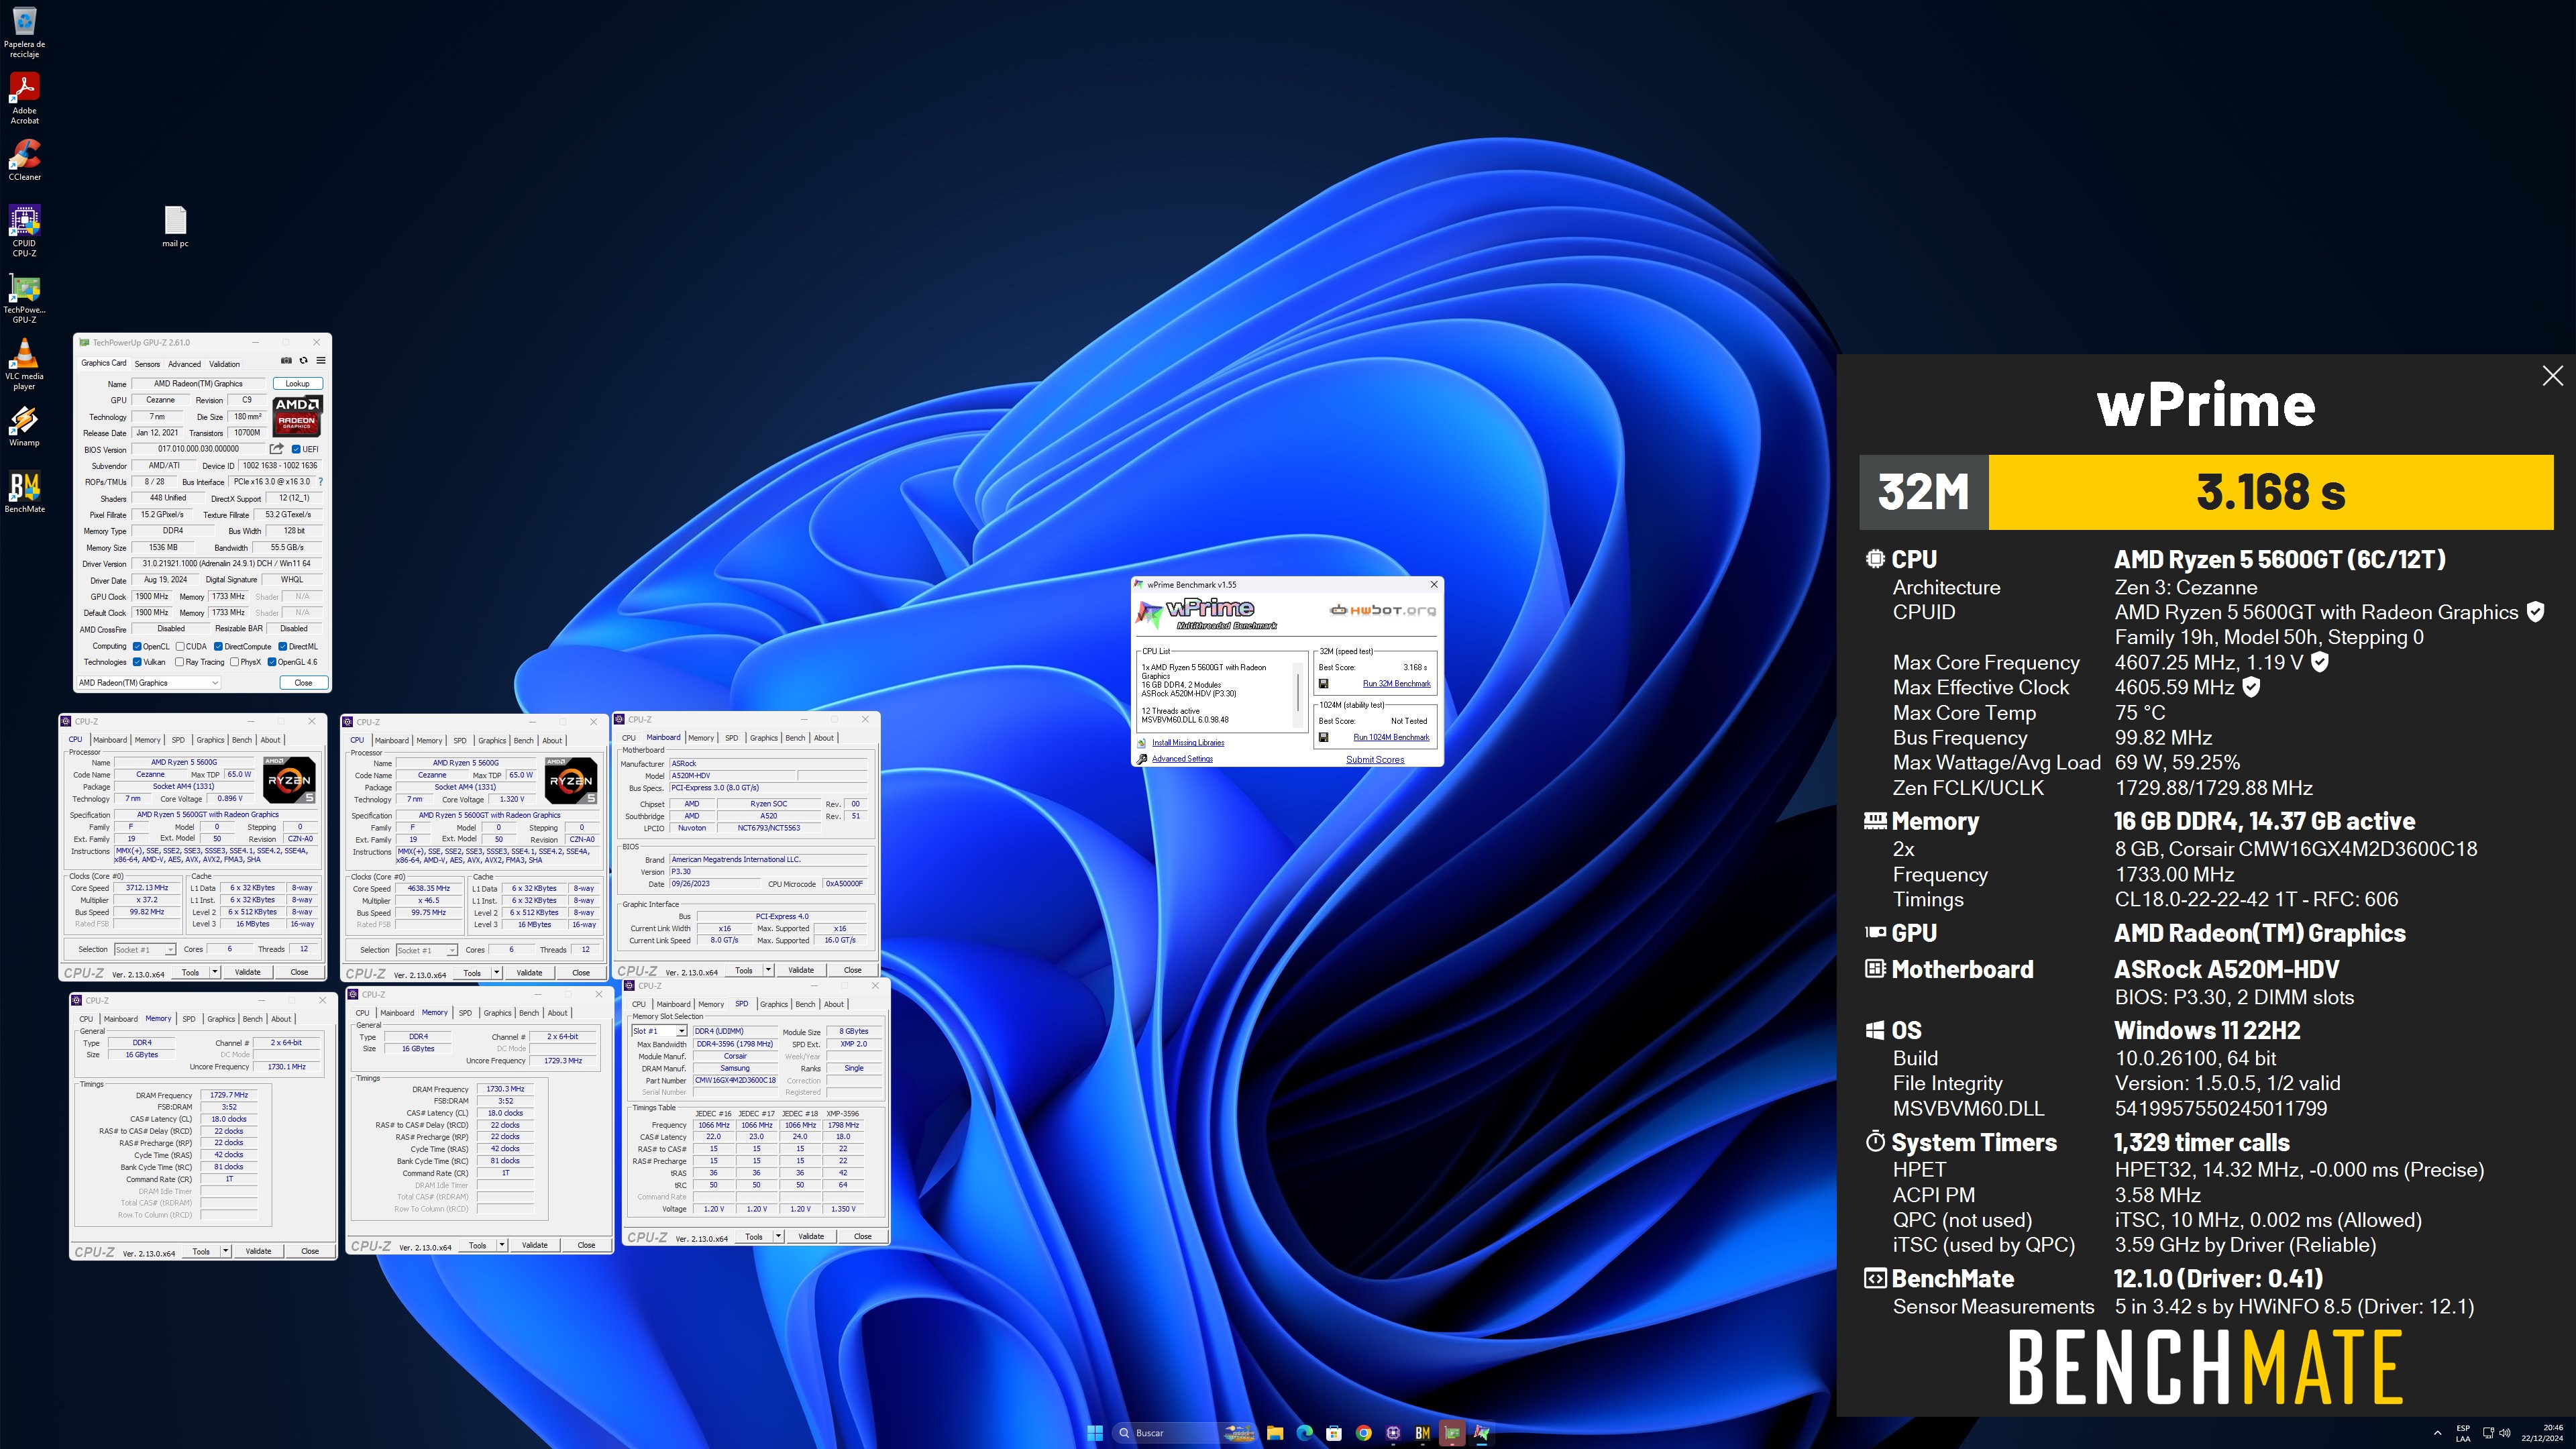Screen dimensions: 2576x1449
Task: Click the BenchMate BM taskbar icon
Action: click(x=1422, y=1433)
